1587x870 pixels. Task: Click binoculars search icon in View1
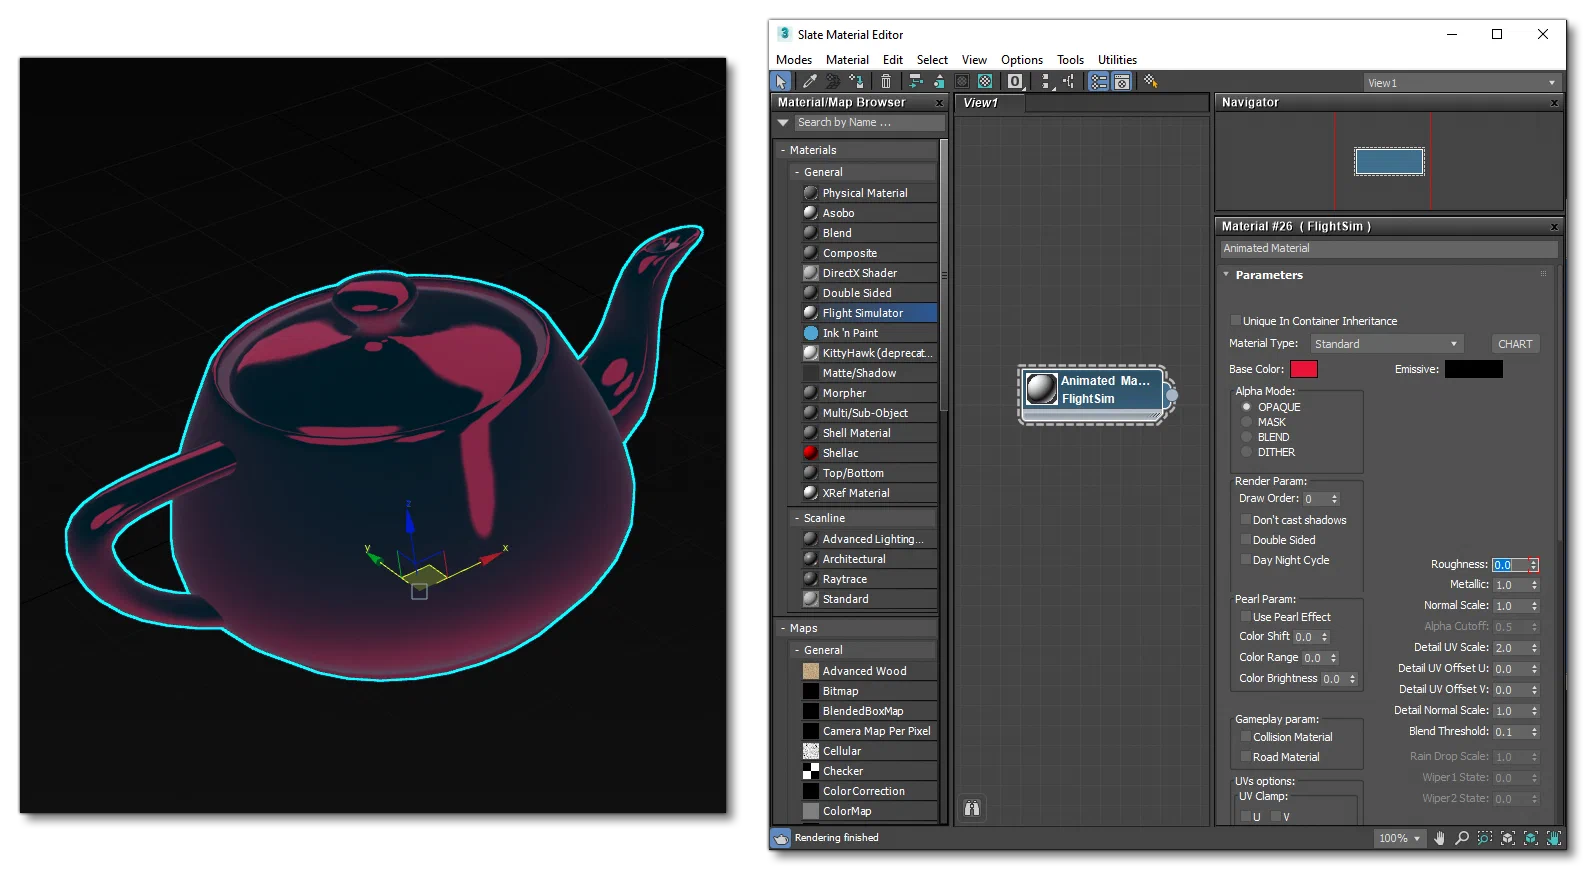tap(972, 809)
